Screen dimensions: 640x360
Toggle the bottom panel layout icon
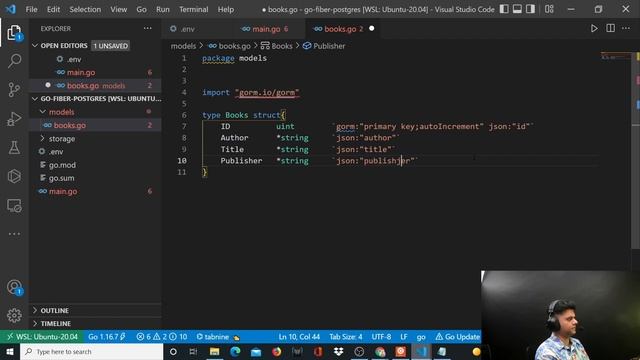(517, 9)
